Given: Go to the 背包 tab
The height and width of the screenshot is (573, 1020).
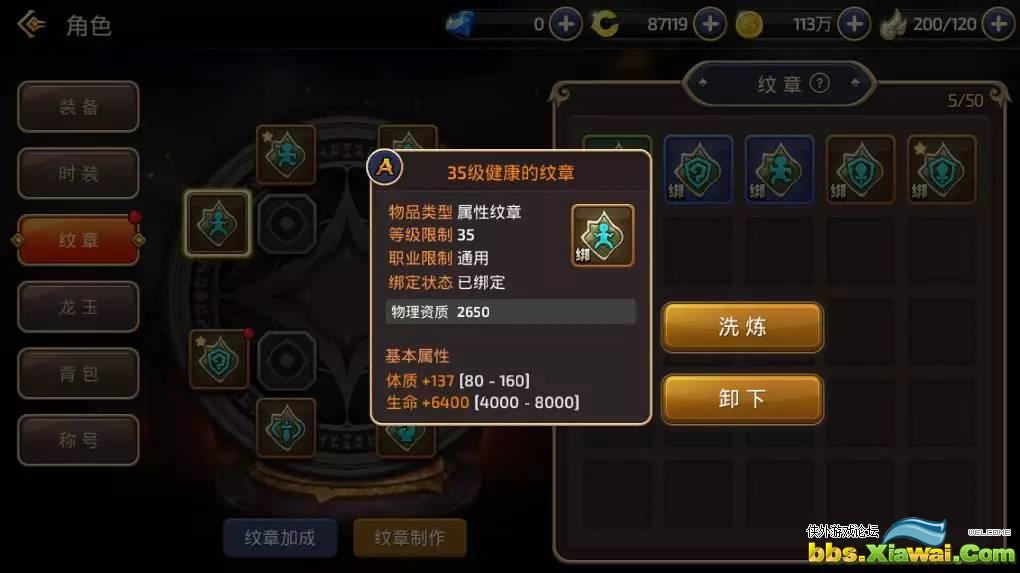Looking at the screenshot, I should point(78,373).
